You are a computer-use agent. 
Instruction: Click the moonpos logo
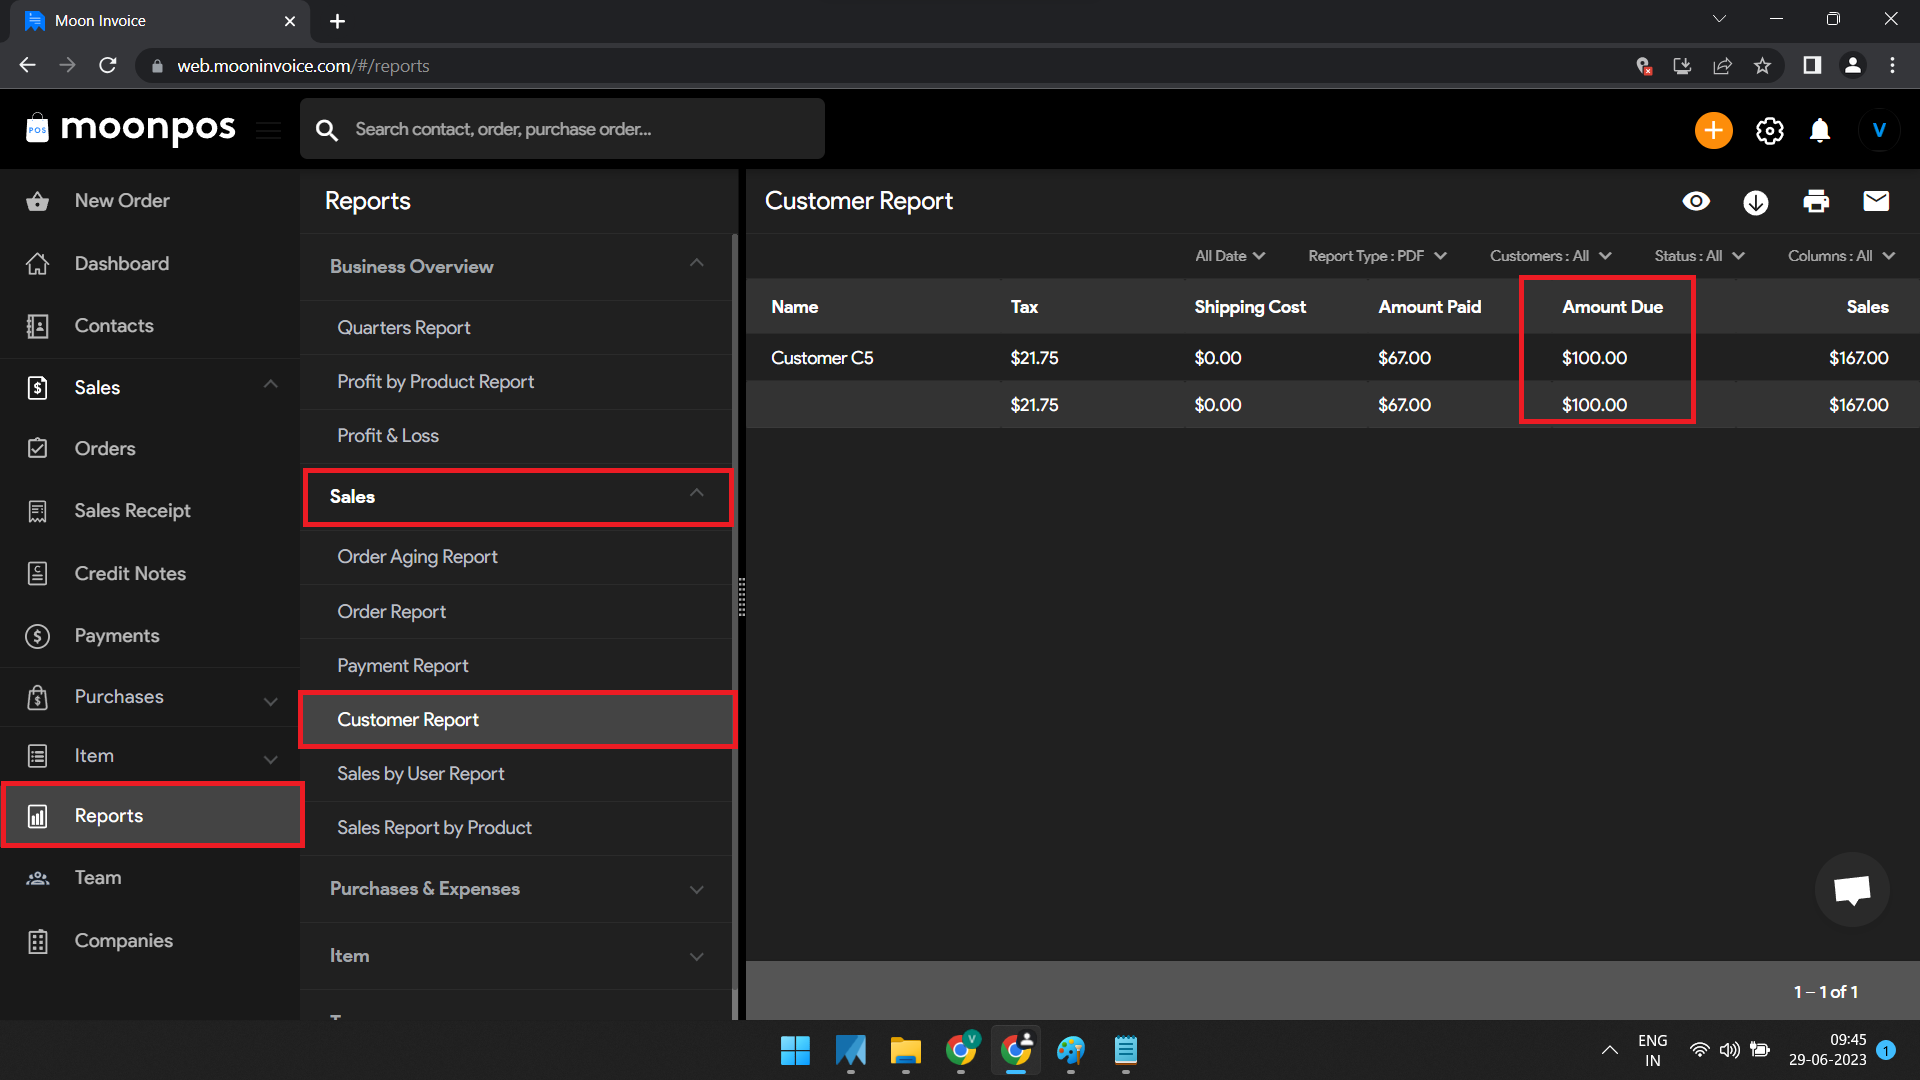click(x=129, y=128)
